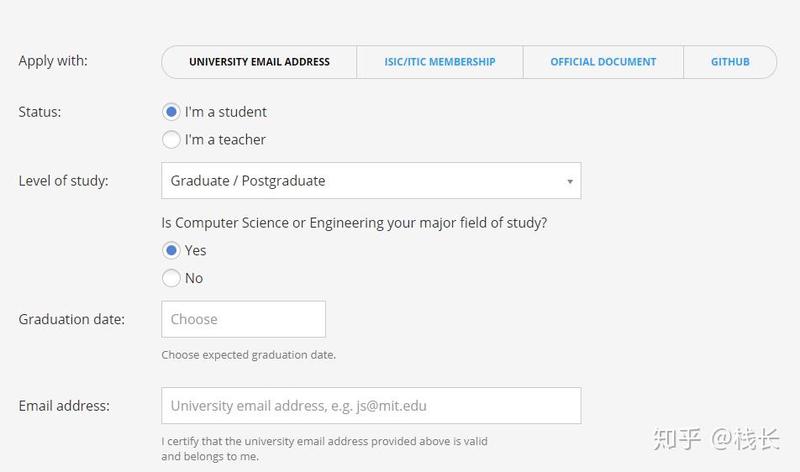The image size is (800, 472).
Task: Switch to the ISIC/ITIC Membership tab
Action: click(x=440, y=62)
